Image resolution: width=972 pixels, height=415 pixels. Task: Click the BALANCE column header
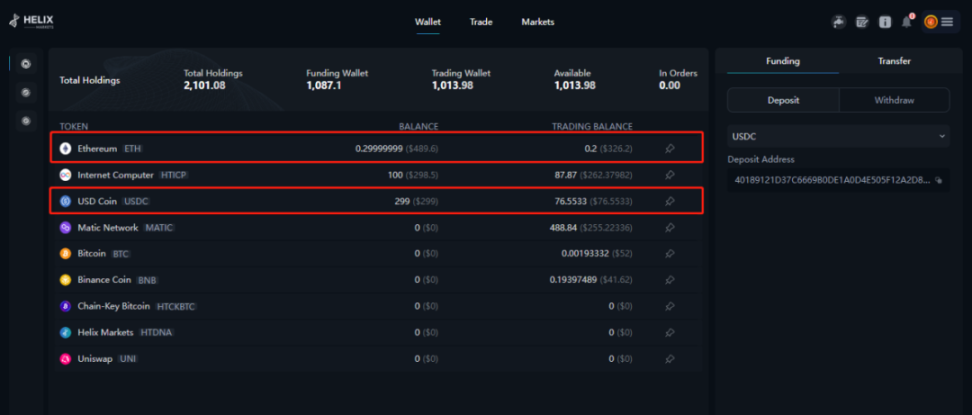(x=418, y=127)
